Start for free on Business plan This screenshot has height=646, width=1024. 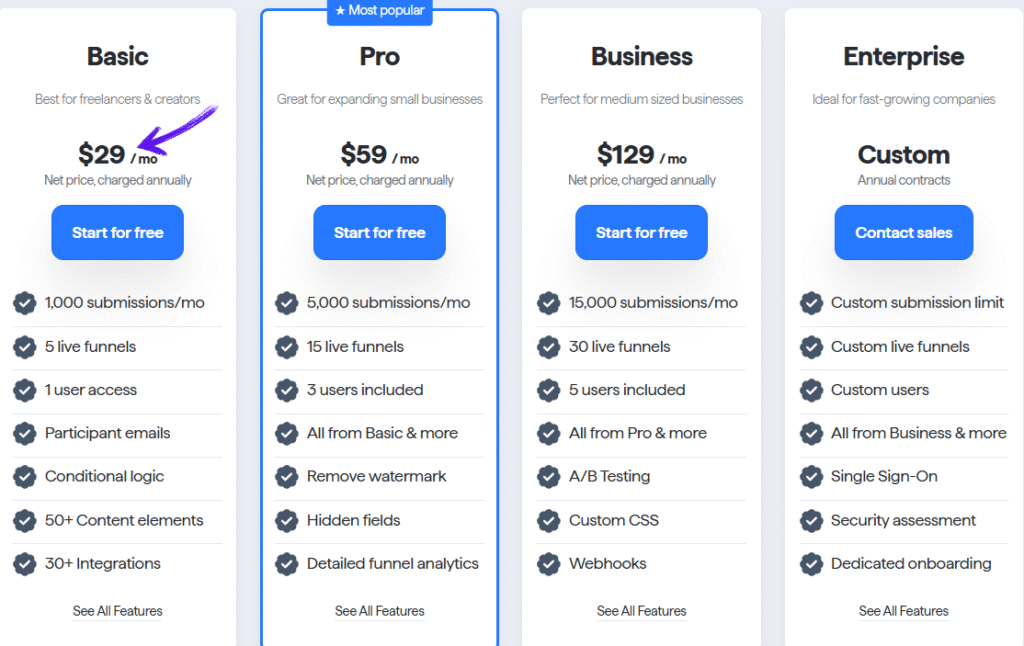tap(641, 233)
